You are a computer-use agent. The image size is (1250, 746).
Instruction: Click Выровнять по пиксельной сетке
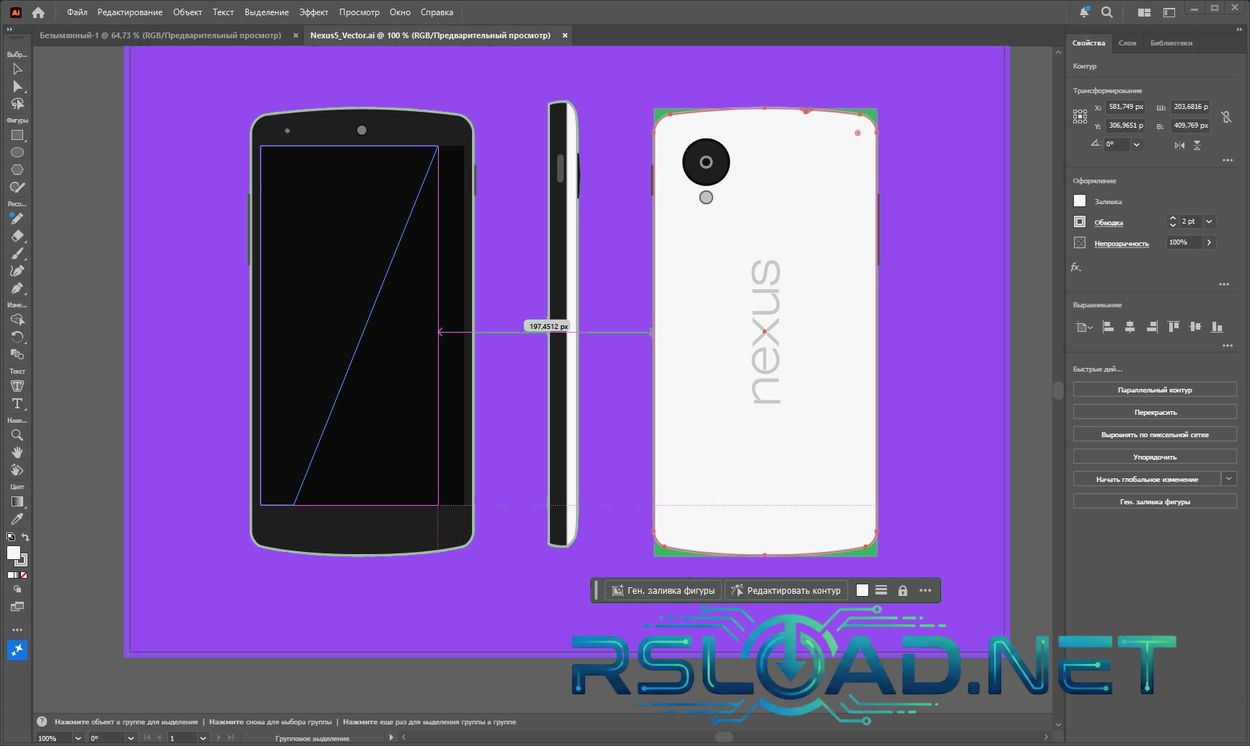(x=1154, y=434)
